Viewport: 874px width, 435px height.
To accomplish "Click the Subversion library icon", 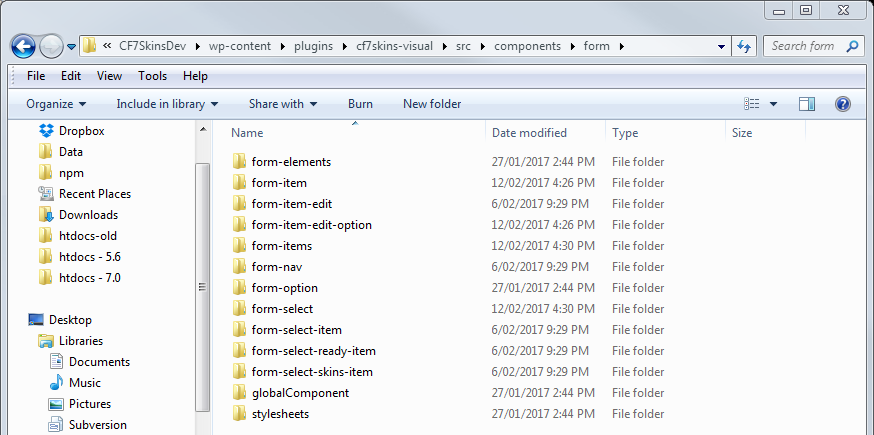I will tap(56, 425).
